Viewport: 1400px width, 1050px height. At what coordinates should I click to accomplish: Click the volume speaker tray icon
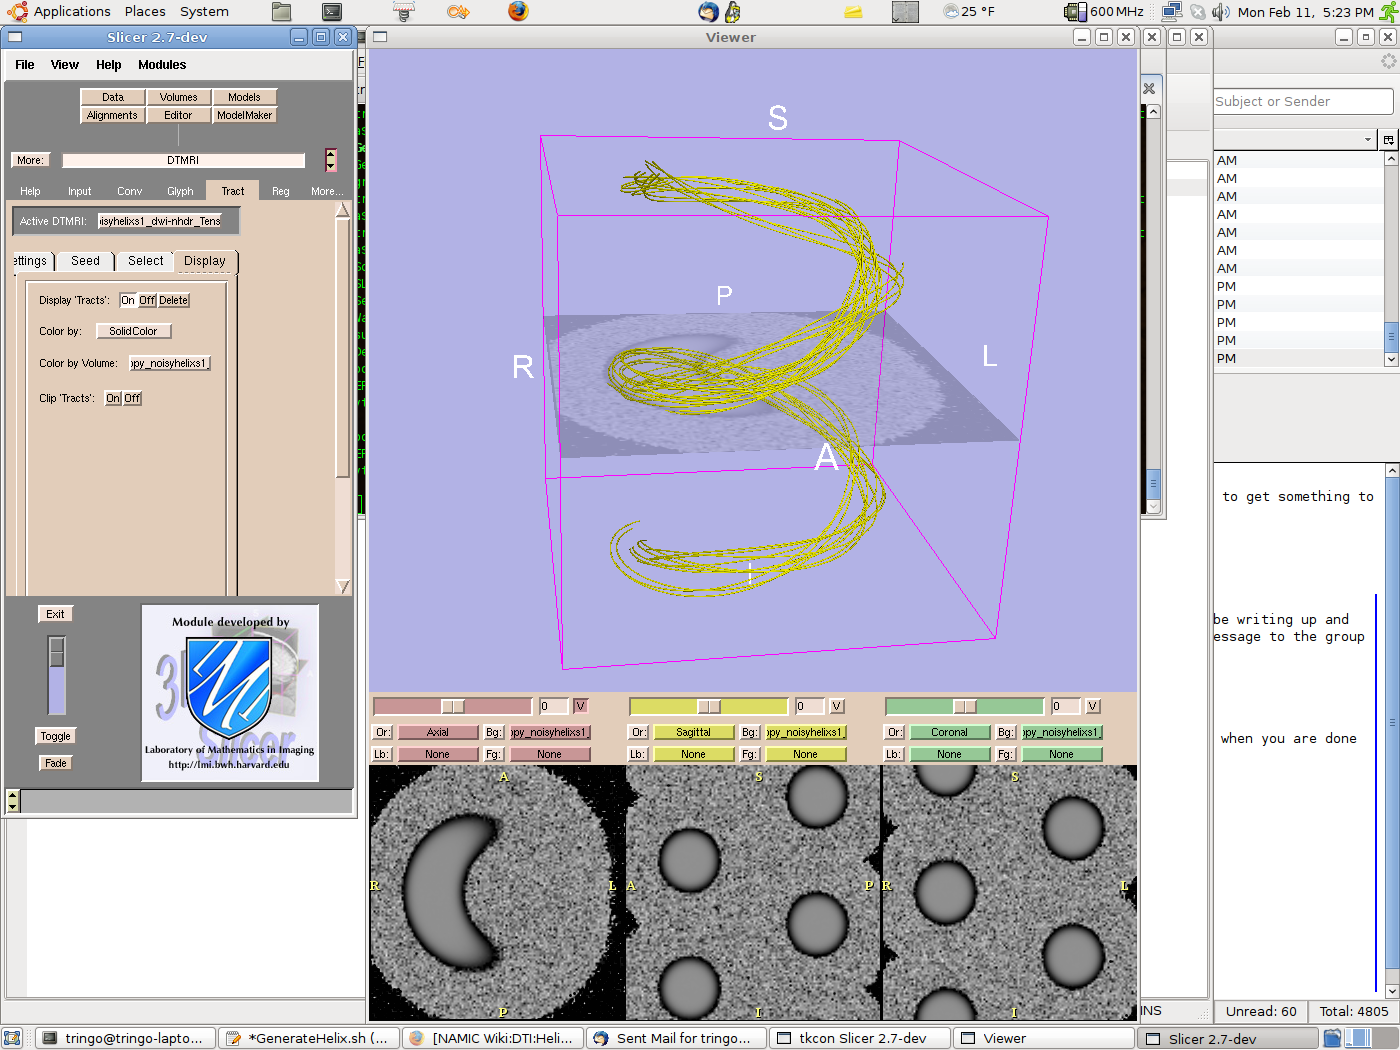1221,12
